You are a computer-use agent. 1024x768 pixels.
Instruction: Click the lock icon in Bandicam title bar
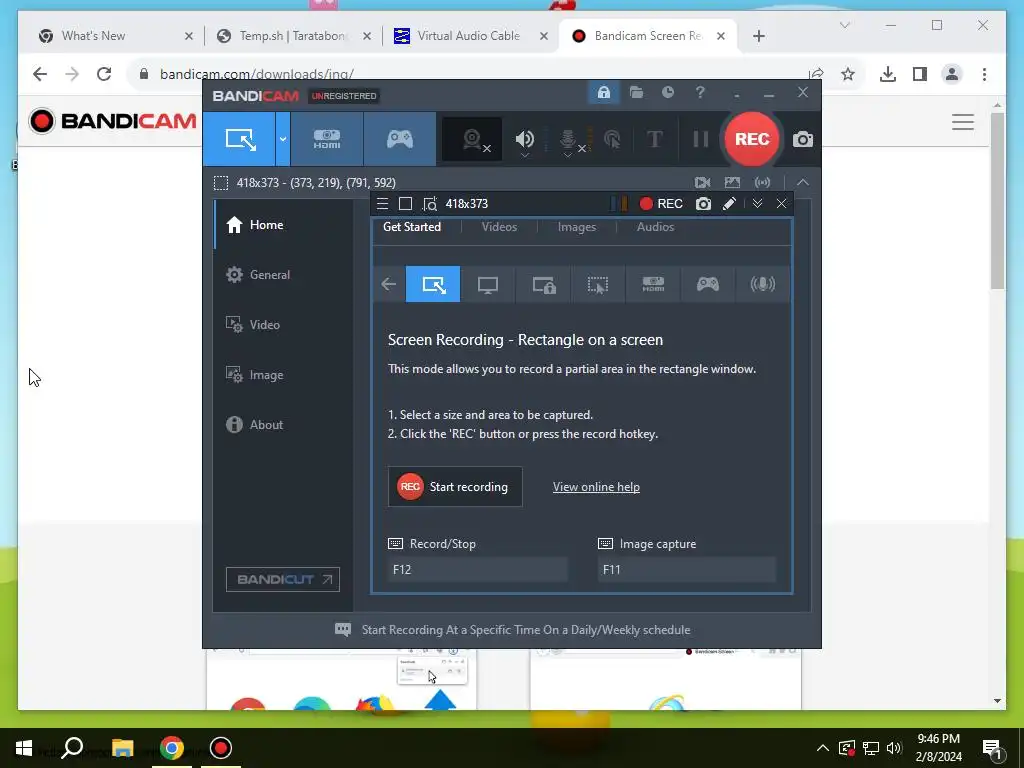tap(603, 93)
